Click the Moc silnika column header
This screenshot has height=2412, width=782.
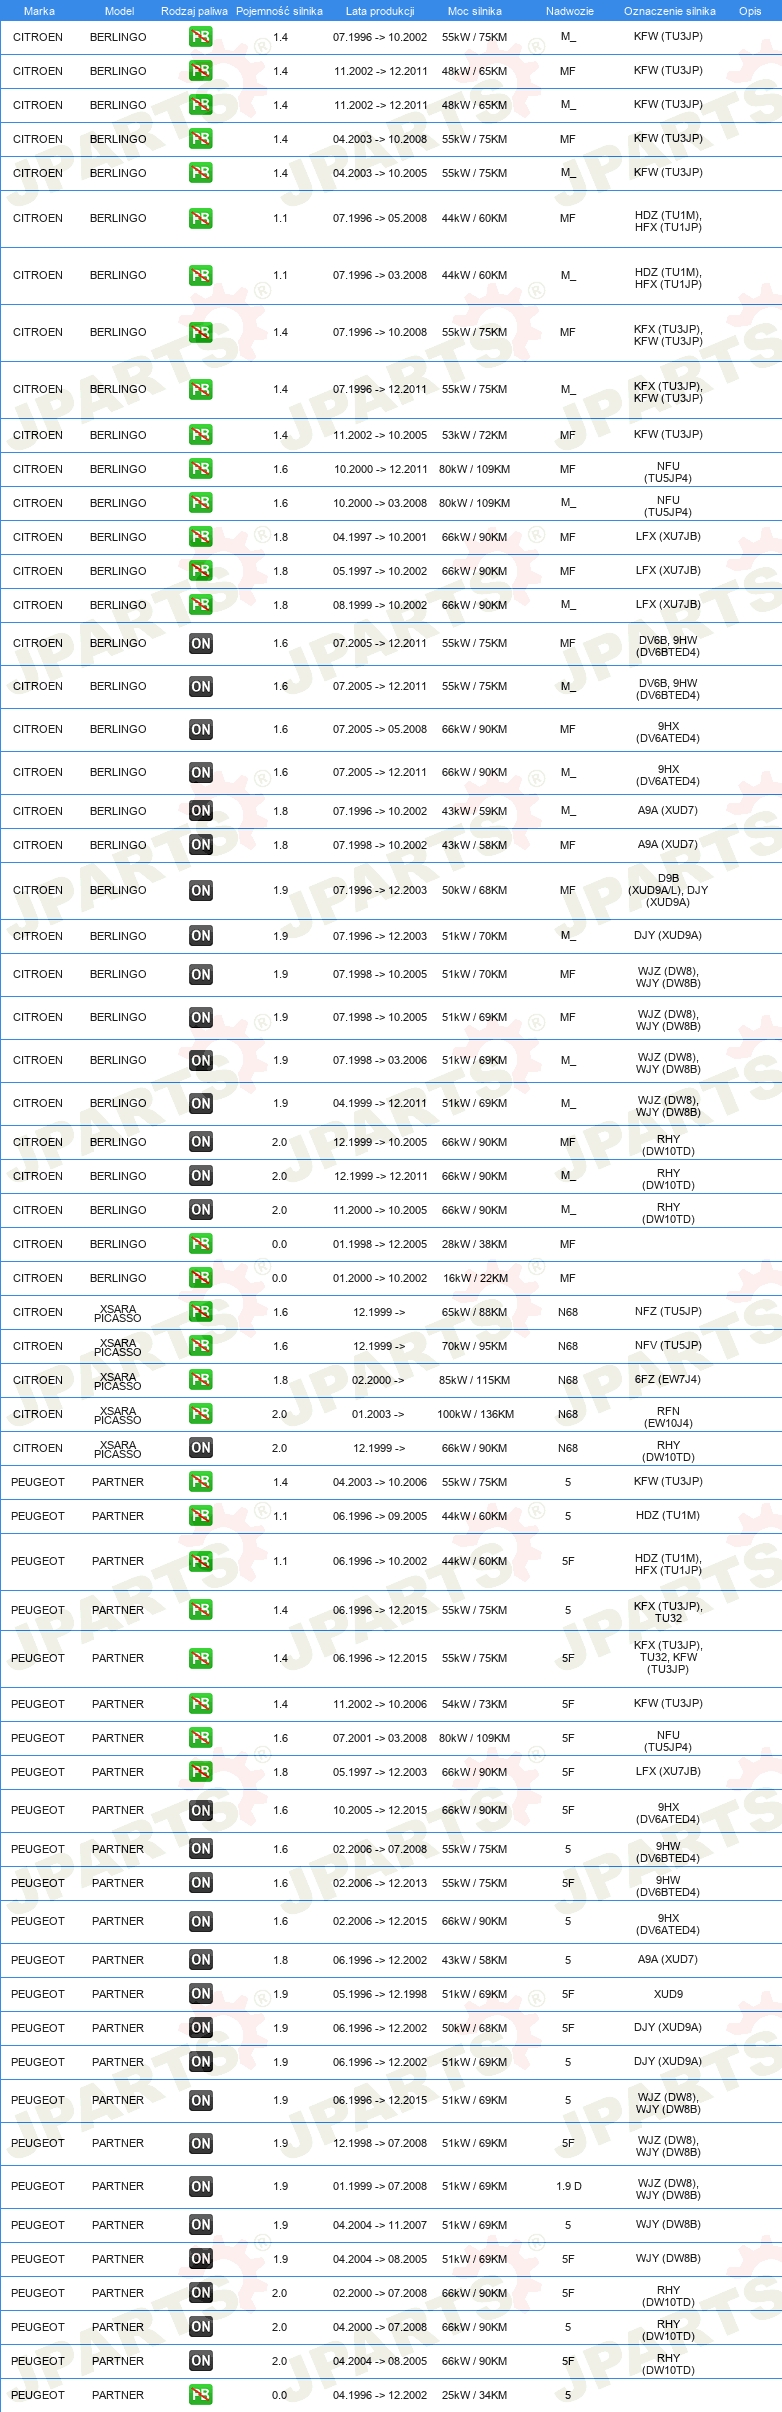(x=475, y=11)
